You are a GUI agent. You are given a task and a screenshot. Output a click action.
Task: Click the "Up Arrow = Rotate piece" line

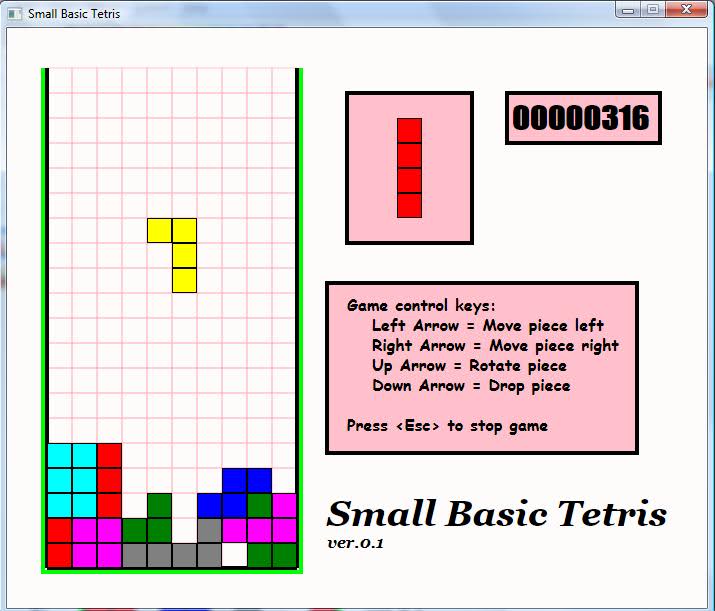(x=469, y=366)
